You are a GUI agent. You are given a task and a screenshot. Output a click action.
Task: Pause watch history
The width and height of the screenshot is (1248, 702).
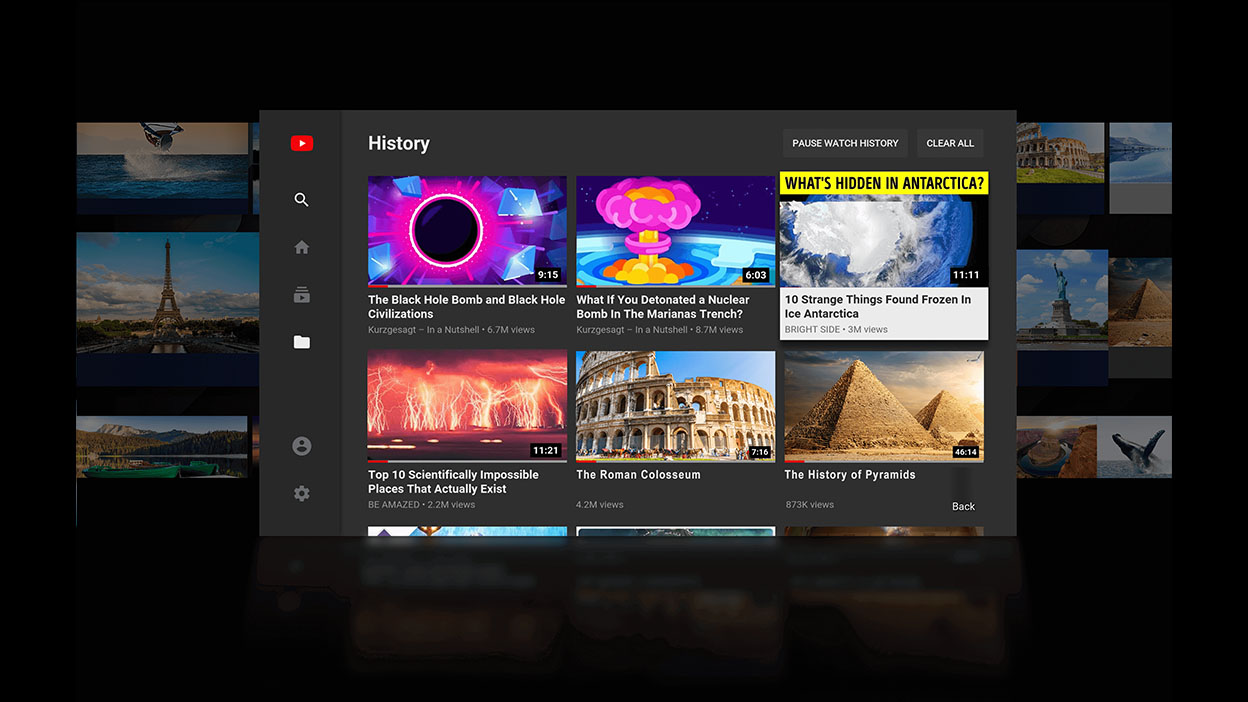(x=844, y=143)
